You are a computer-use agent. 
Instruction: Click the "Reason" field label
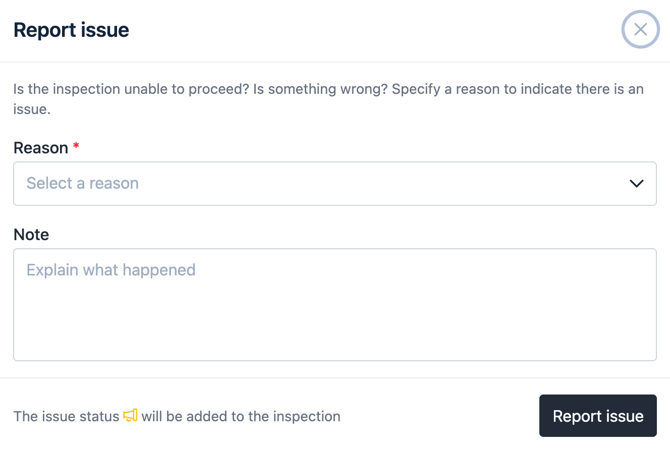click(x=40, y=148)
